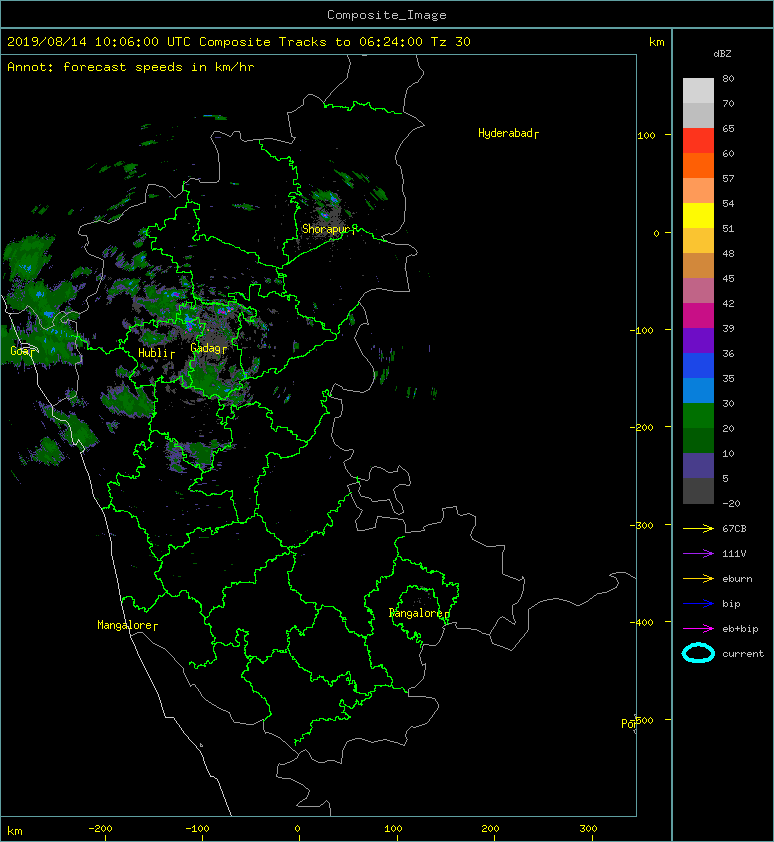774x842 pixels.
Task: Click the 2019/08/14 10:06:00 UTC timestamp
Action: [99, 42]
